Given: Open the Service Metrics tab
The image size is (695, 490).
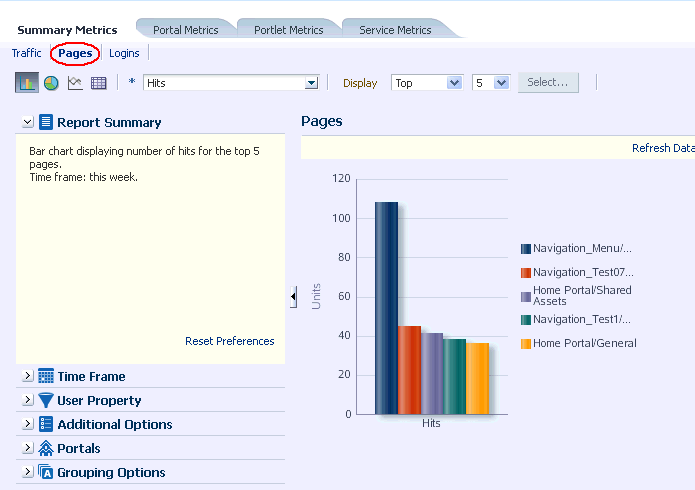Looking at the screenshot, I should (395, 30).
